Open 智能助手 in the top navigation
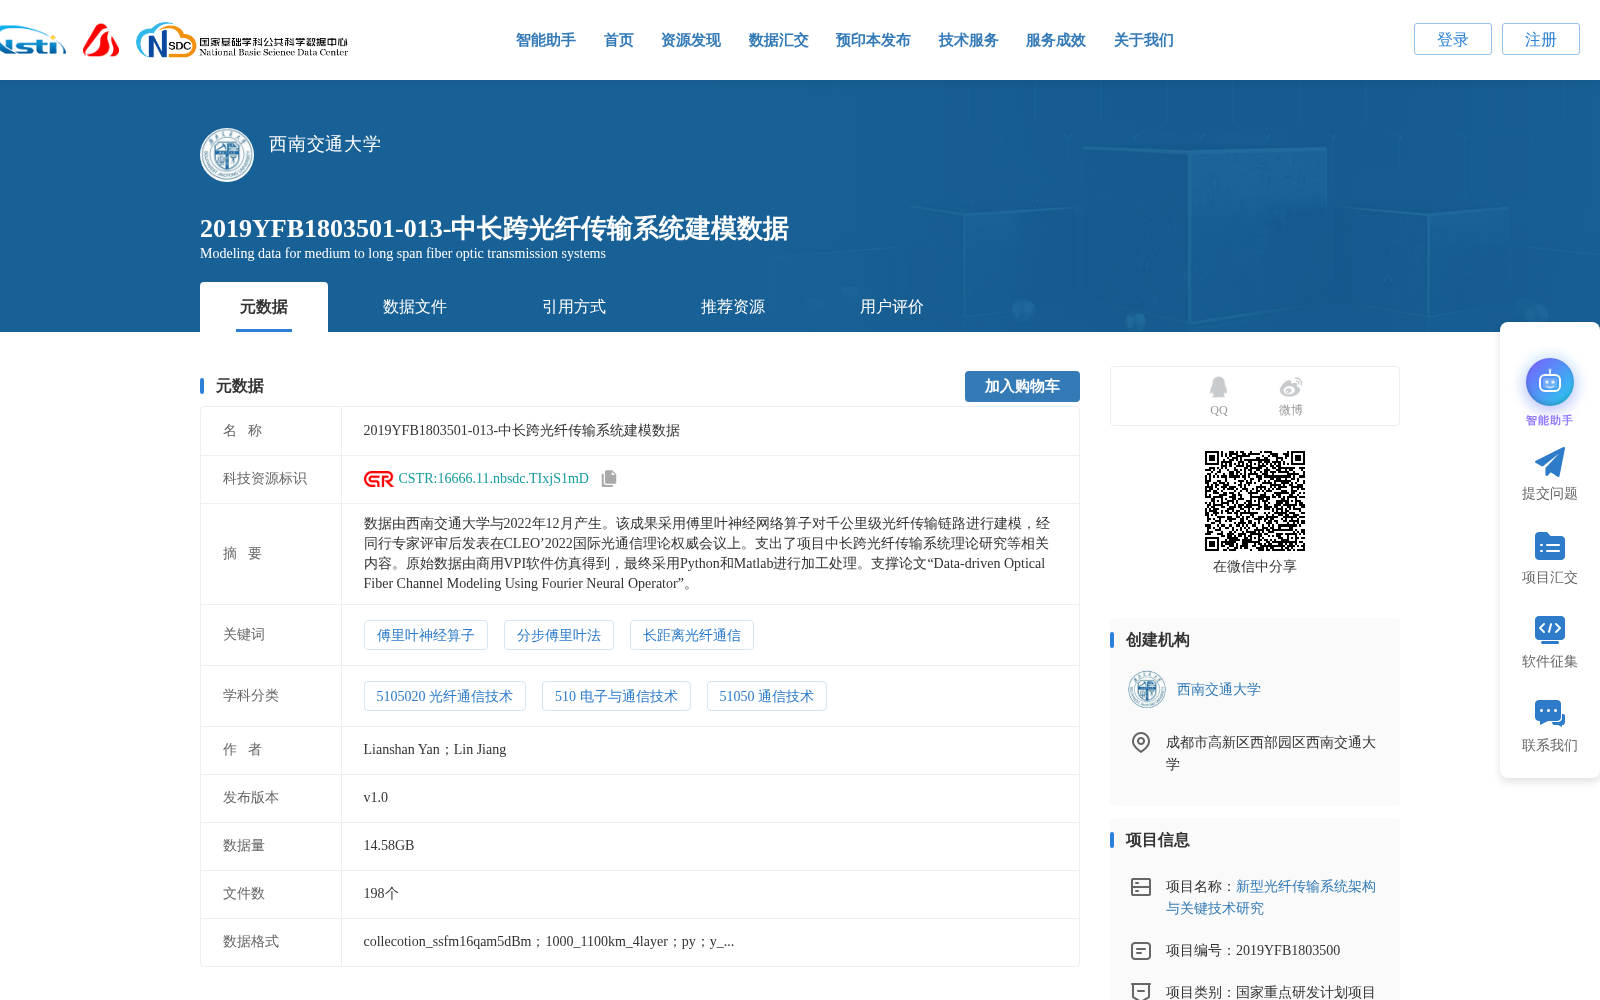This screenshot has height=1000, width=1600. tap(546, 40)
